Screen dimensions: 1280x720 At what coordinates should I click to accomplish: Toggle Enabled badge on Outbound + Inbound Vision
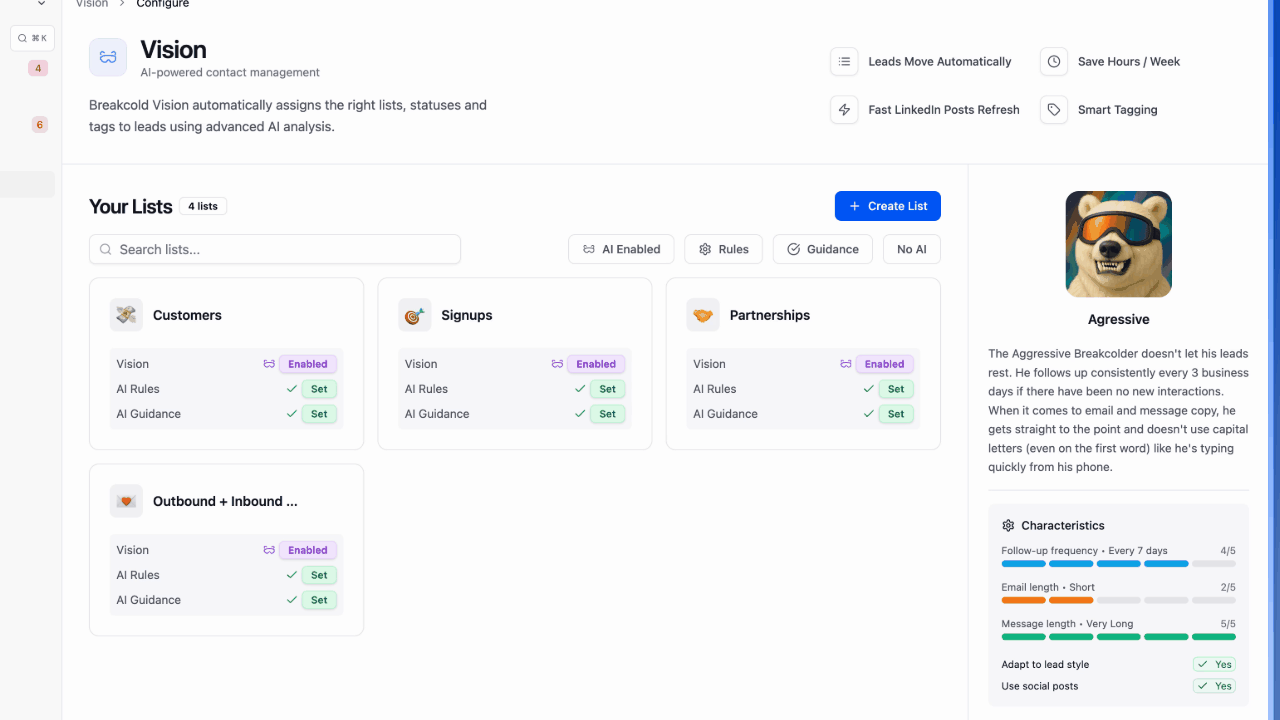click(x=308, y=550)
